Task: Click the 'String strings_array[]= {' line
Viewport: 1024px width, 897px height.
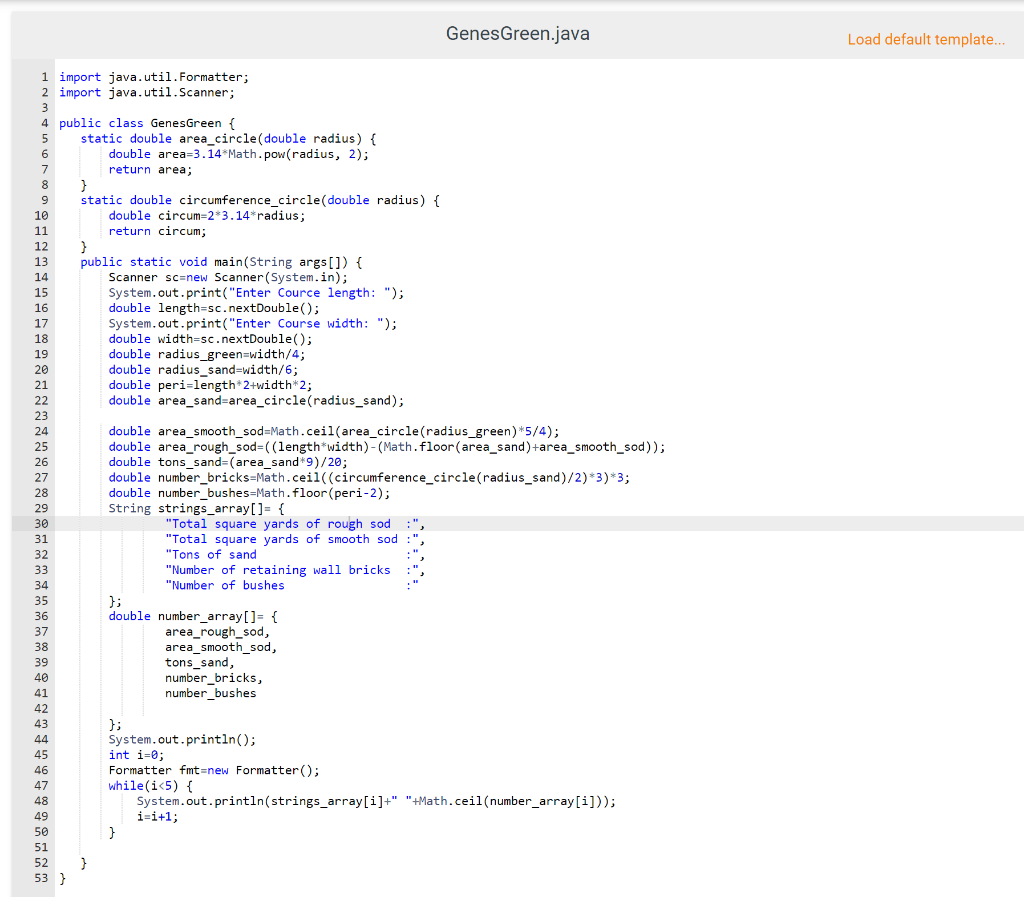Action: [196, 508]
